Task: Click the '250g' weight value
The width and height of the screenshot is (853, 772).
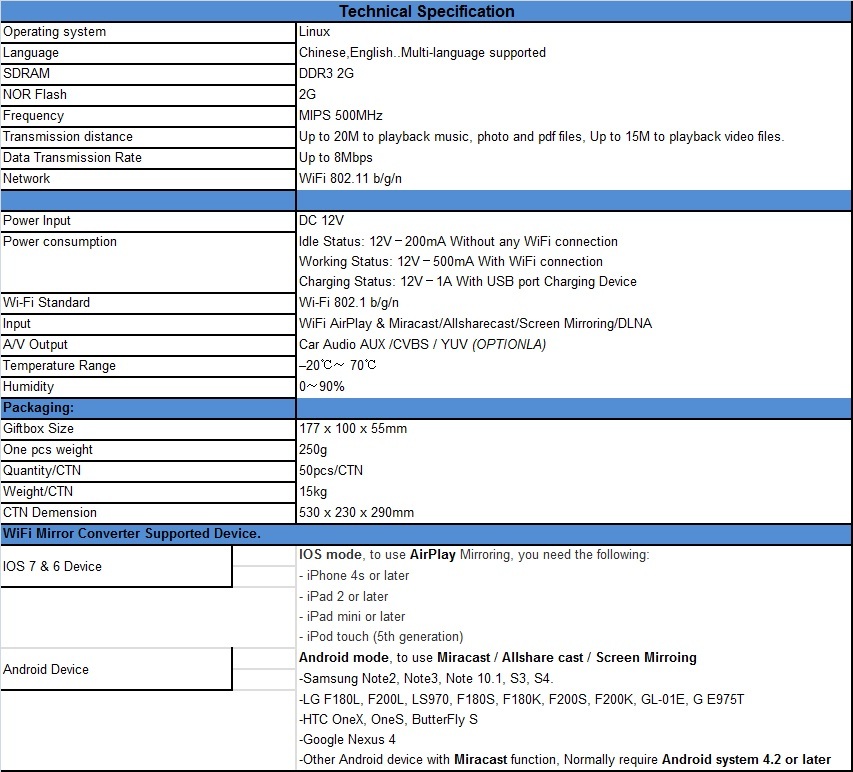Action: tap(313, 450)
